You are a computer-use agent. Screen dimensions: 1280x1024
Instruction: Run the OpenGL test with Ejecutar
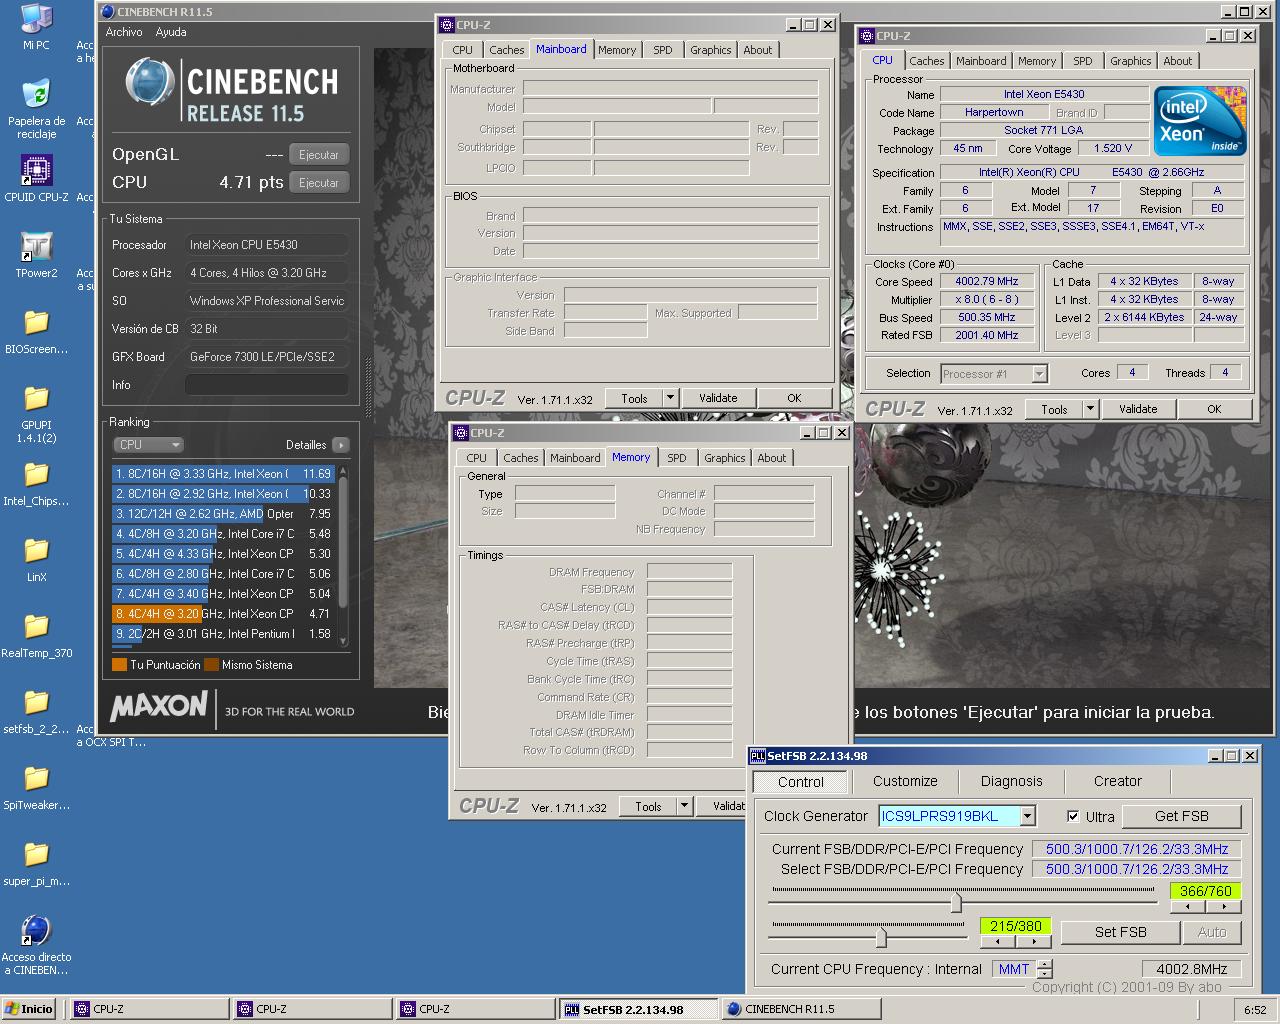pos(319,155)
